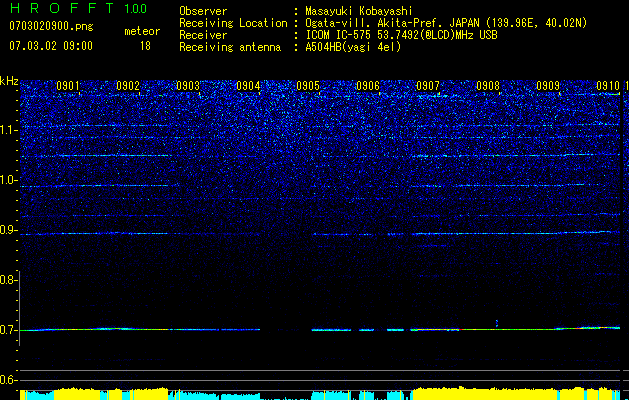Image resolution: width=629 pixels, height=400 pixels.
Task: Click the meteor label text
Action: [142, 32]
